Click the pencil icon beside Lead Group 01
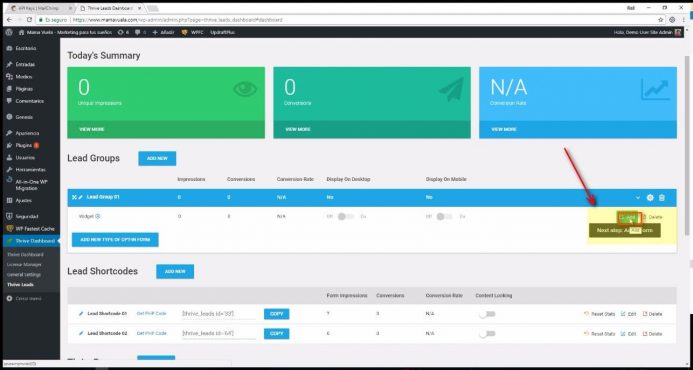This screenshot has height=370, width=693. pos(80,197)
